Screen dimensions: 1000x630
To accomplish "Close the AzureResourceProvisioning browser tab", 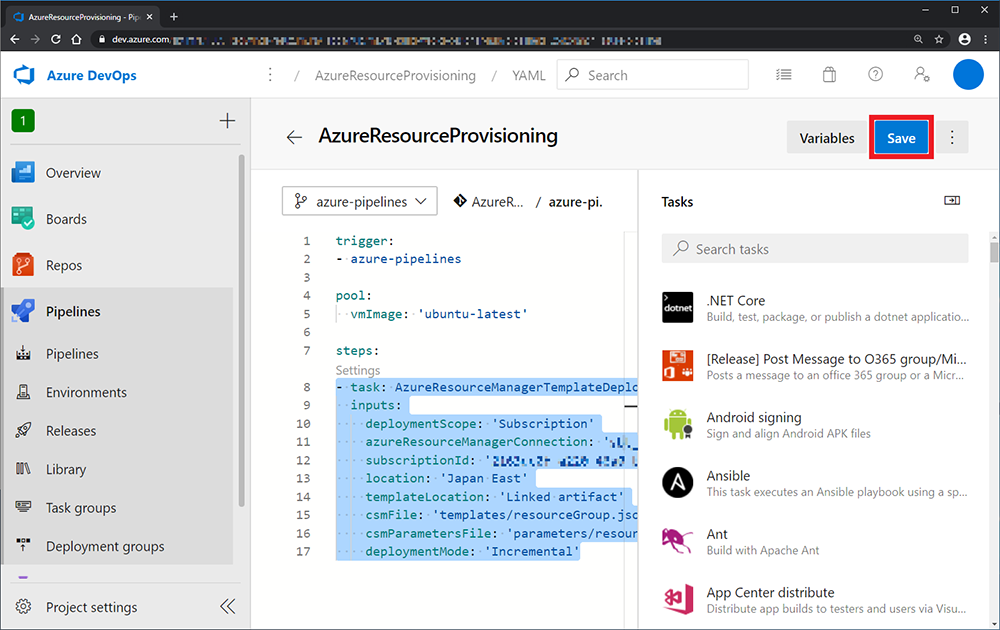I will (x=150, y=17).
